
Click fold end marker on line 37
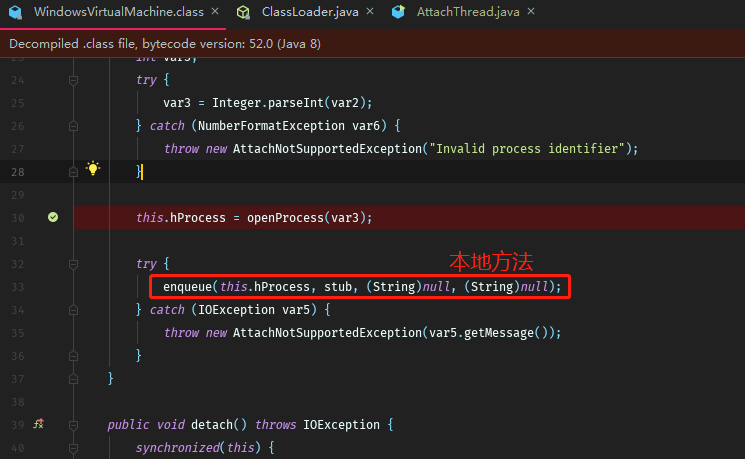pos(73,379)
